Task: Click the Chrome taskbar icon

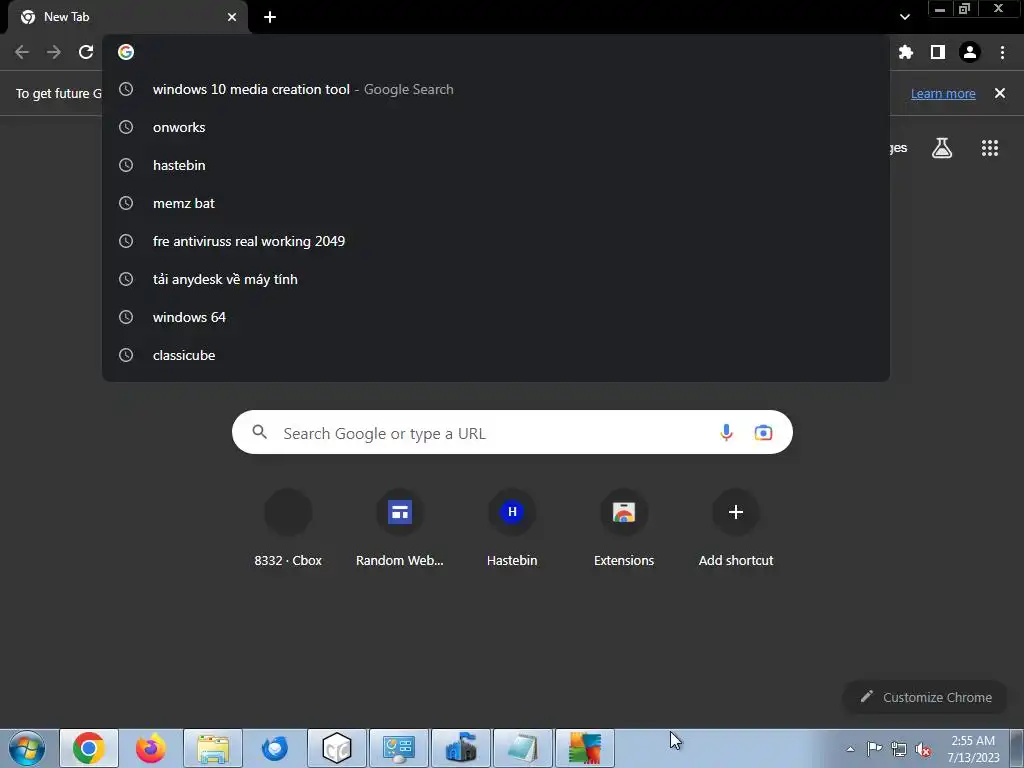Action: click(x=89, y=748)
